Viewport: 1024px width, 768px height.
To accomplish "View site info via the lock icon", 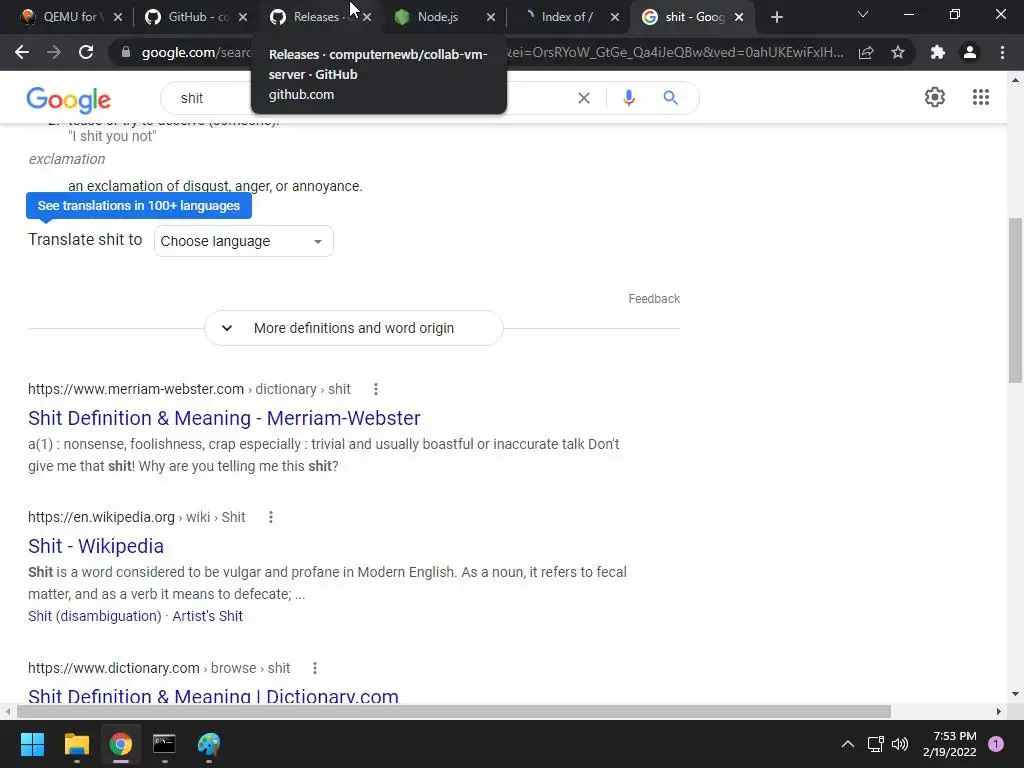I will tap(125, 52).
